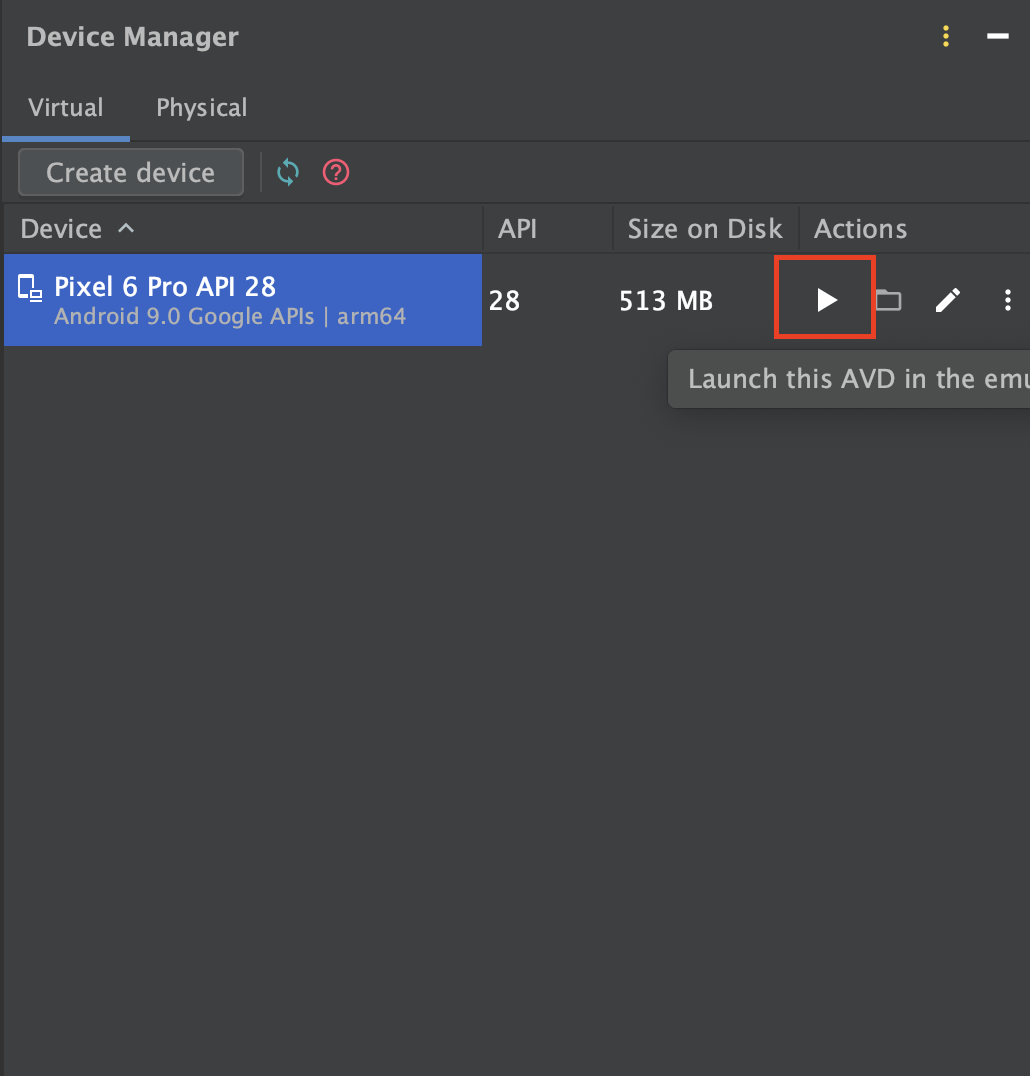Image resolution: width=1030 pixels, height=1076 pixels.
Task: Switch to the Virtual tab
Action: [66, 108]
